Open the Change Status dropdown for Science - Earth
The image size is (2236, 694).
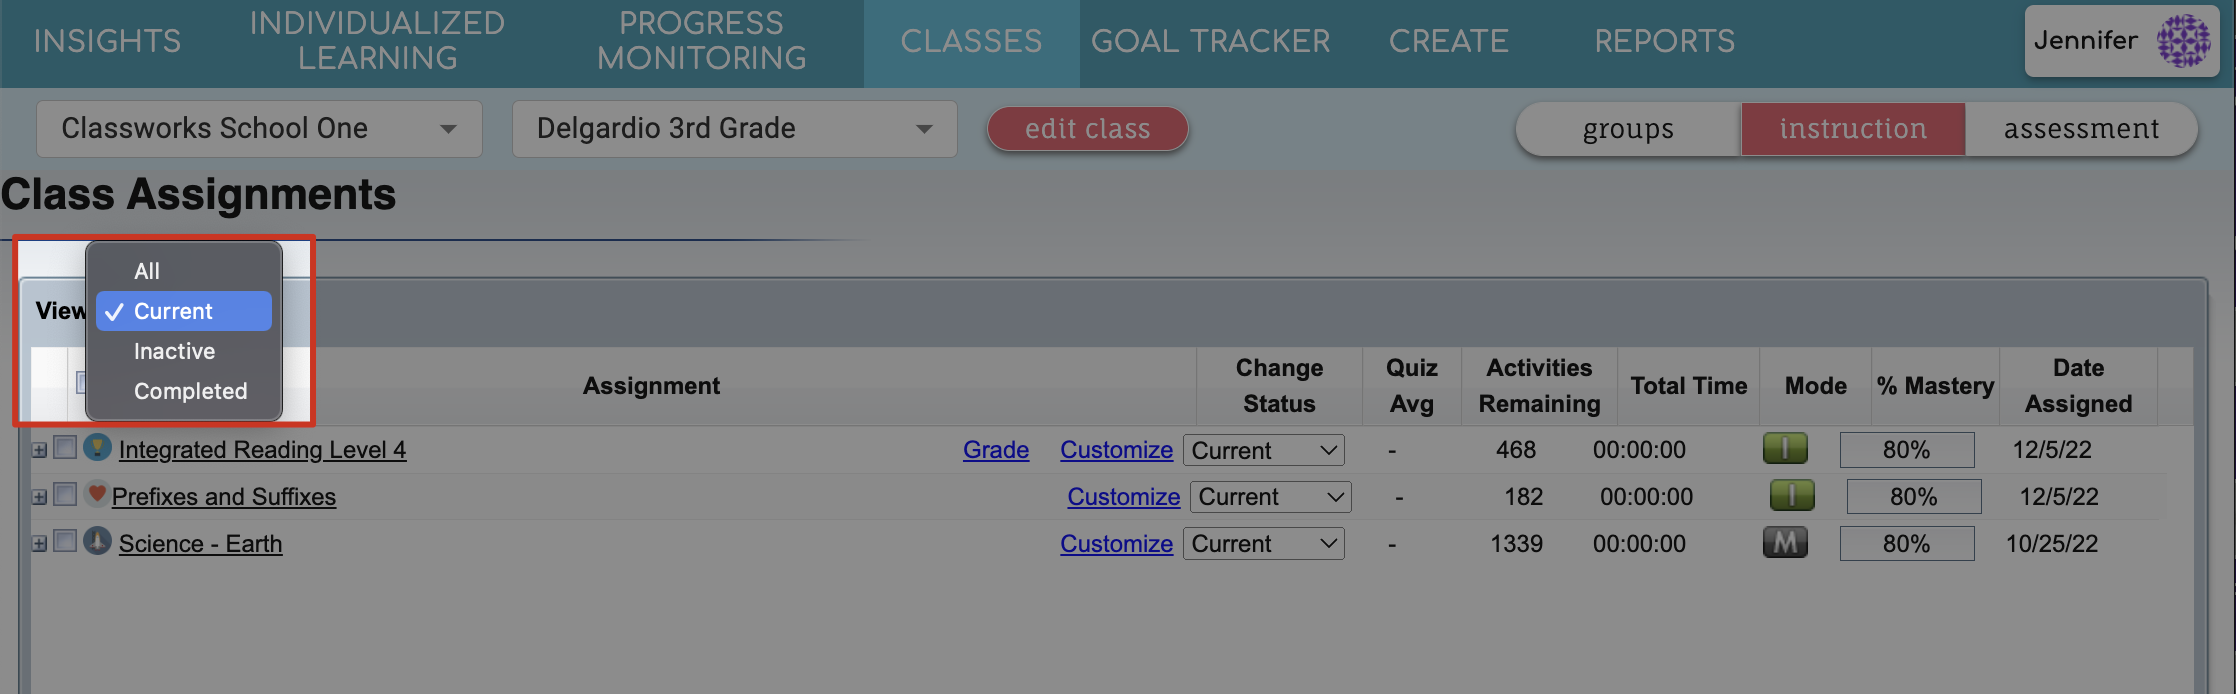(1263, 543)
